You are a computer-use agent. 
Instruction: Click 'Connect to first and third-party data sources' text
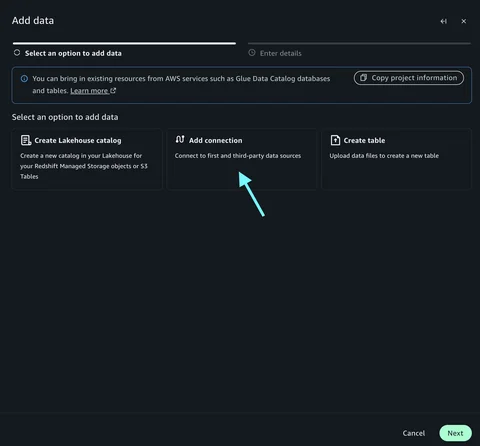238,156
